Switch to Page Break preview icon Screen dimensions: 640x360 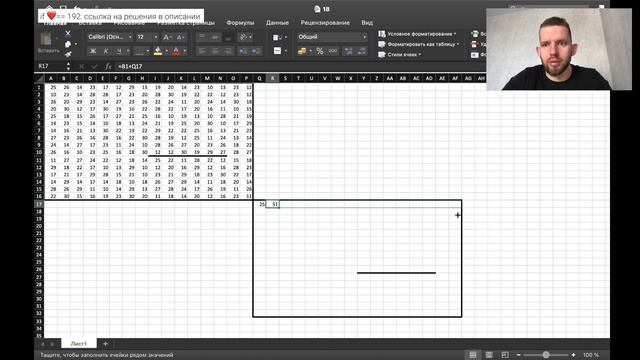click(505, 355)
